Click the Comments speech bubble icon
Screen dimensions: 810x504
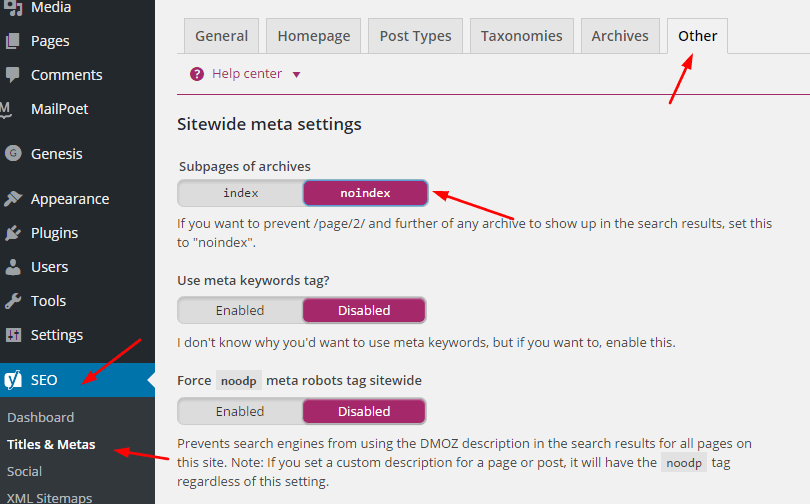12,75
